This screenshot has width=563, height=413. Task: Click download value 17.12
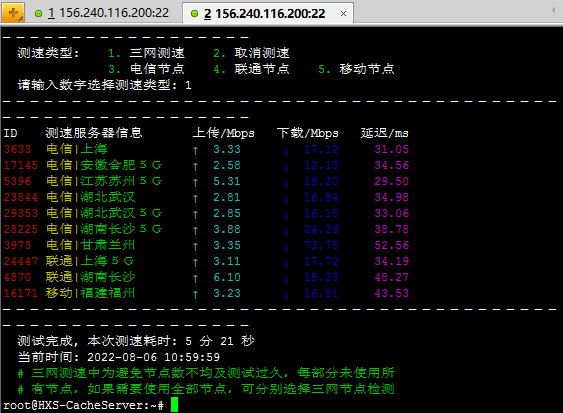pos(321,149)
